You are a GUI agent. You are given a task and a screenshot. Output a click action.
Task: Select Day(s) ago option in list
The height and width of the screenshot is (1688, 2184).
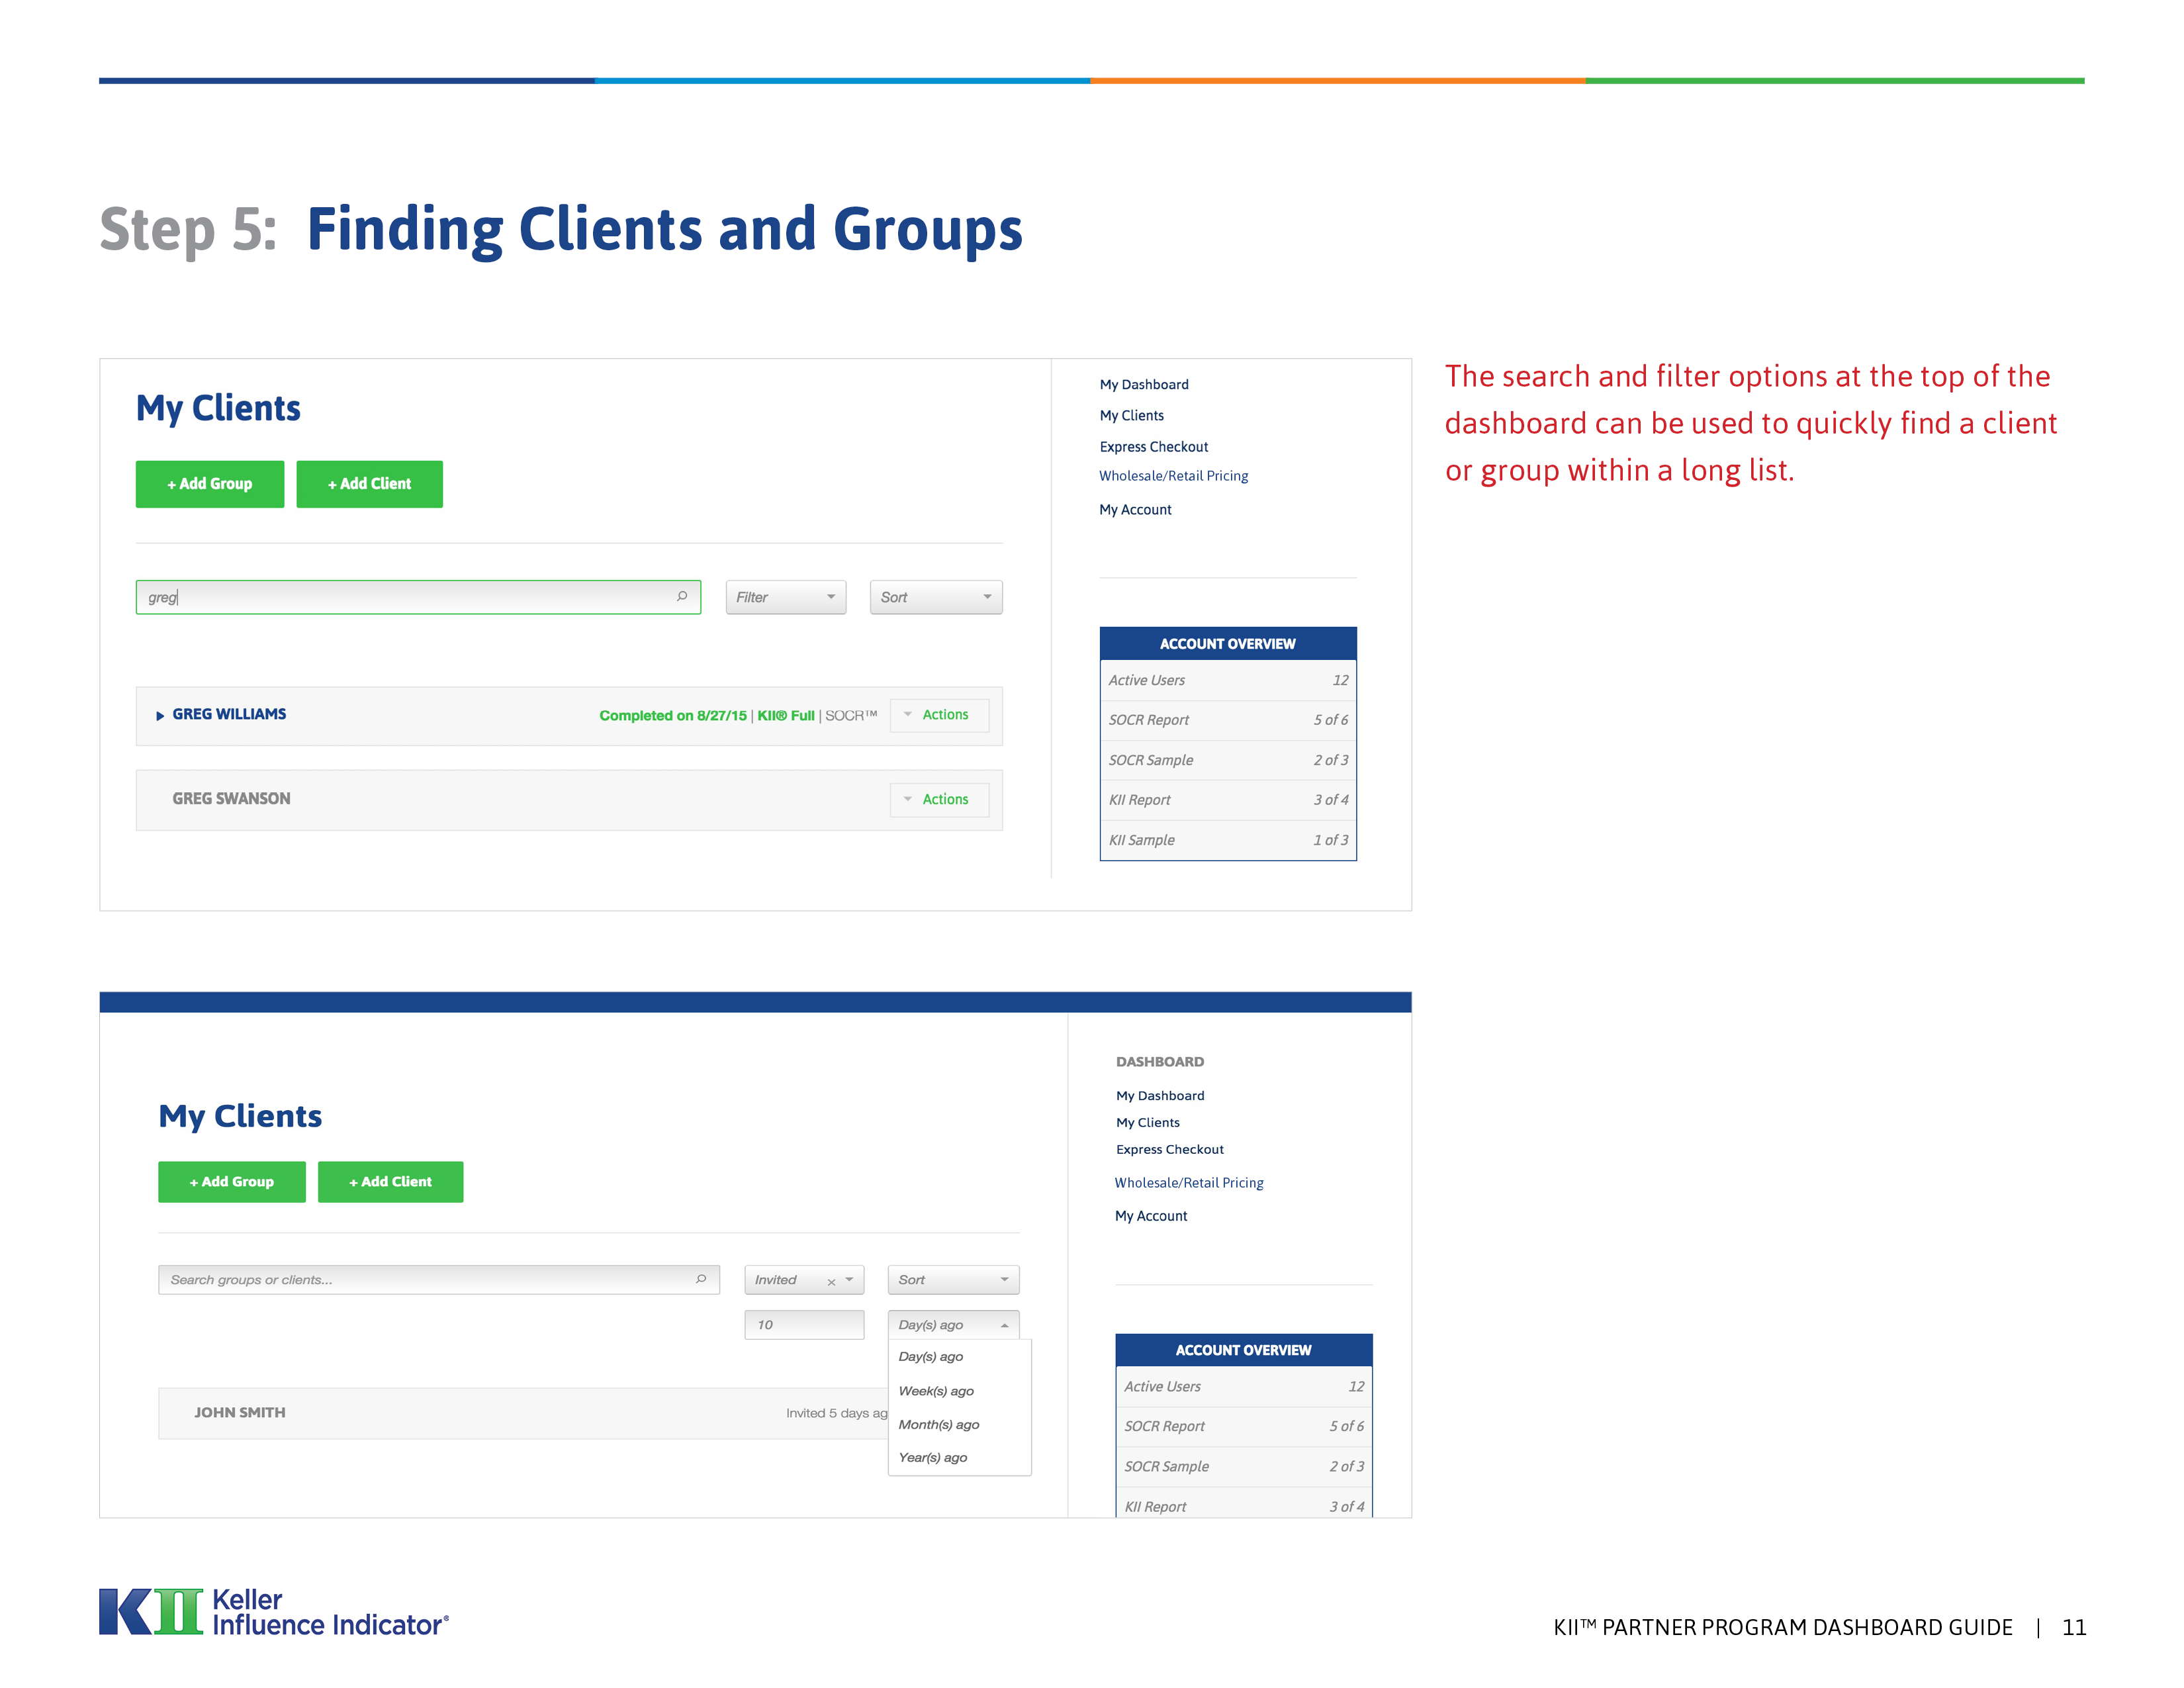(x=931, y=1357)
